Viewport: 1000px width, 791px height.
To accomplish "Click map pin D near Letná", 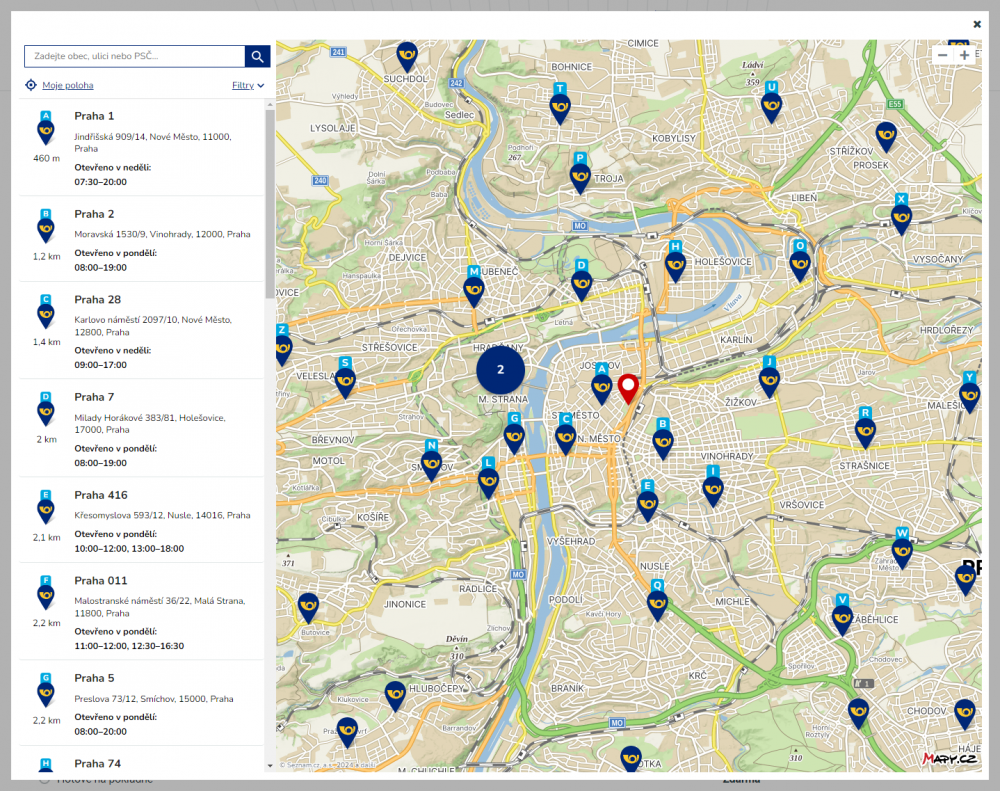I will click(581, 281).
